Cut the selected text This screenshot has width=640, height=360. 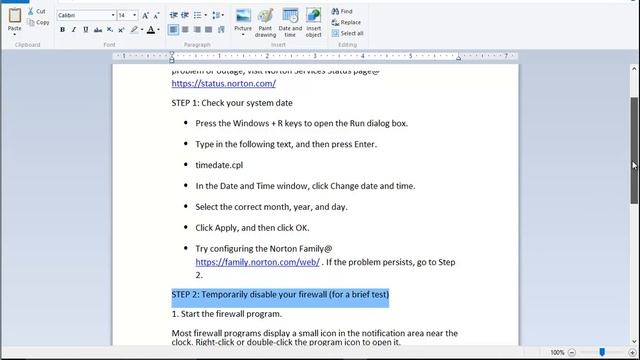[37, 11]
